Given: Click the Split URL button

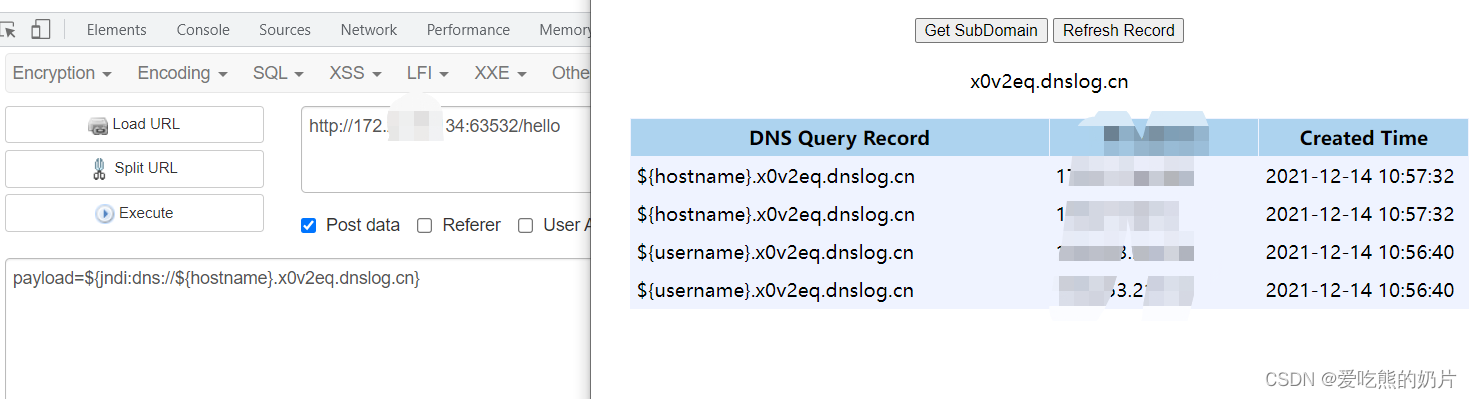Looking at the screenshot, I should [134, 169].
